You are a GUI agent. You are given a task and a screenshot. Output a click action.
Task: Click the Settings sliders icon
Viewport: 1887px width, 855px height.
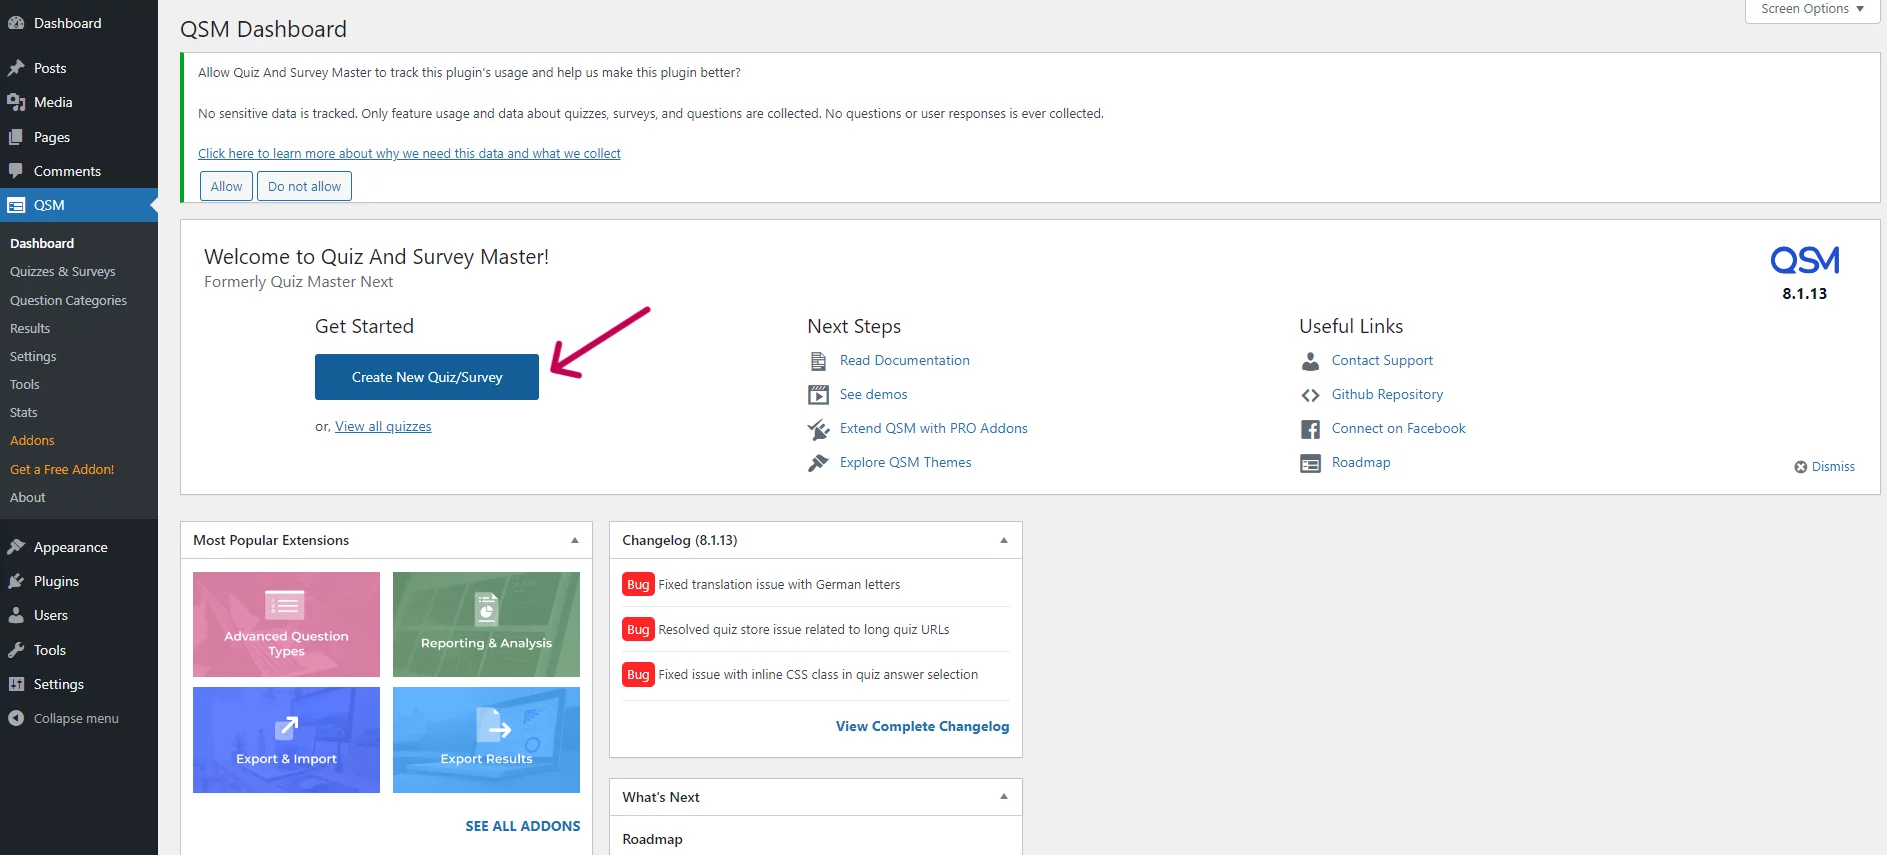coord(16,684)
